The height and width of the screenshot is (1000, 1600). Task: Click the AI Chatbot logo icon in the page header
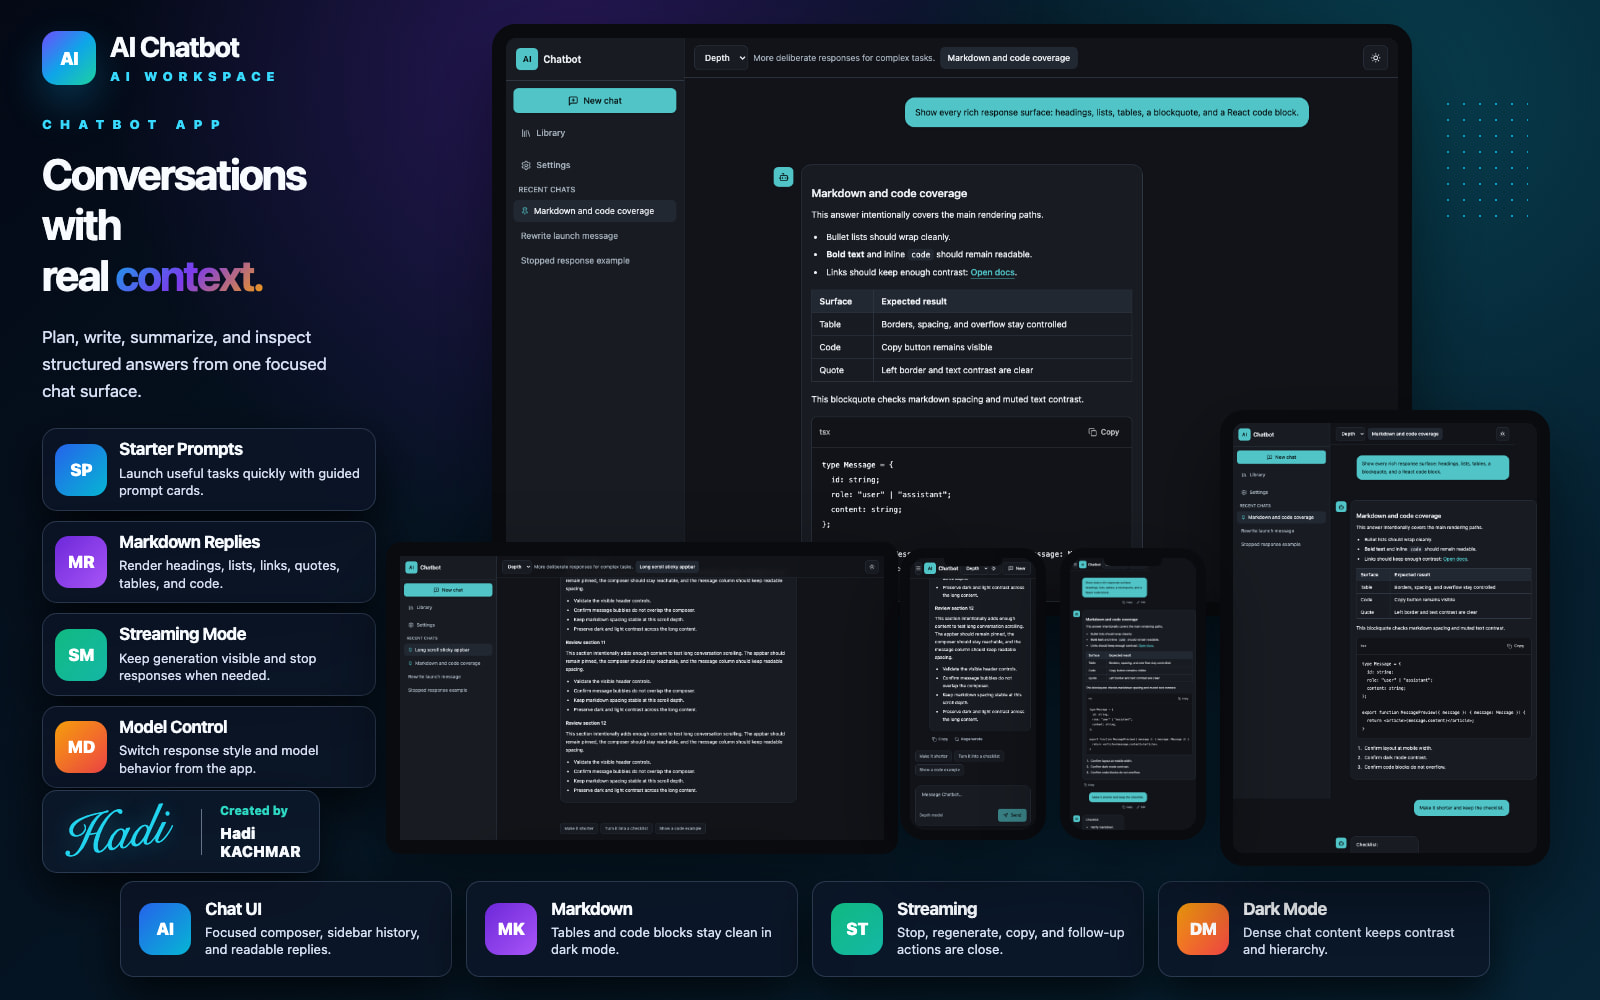pyautogui.click(x=69, y=58)
